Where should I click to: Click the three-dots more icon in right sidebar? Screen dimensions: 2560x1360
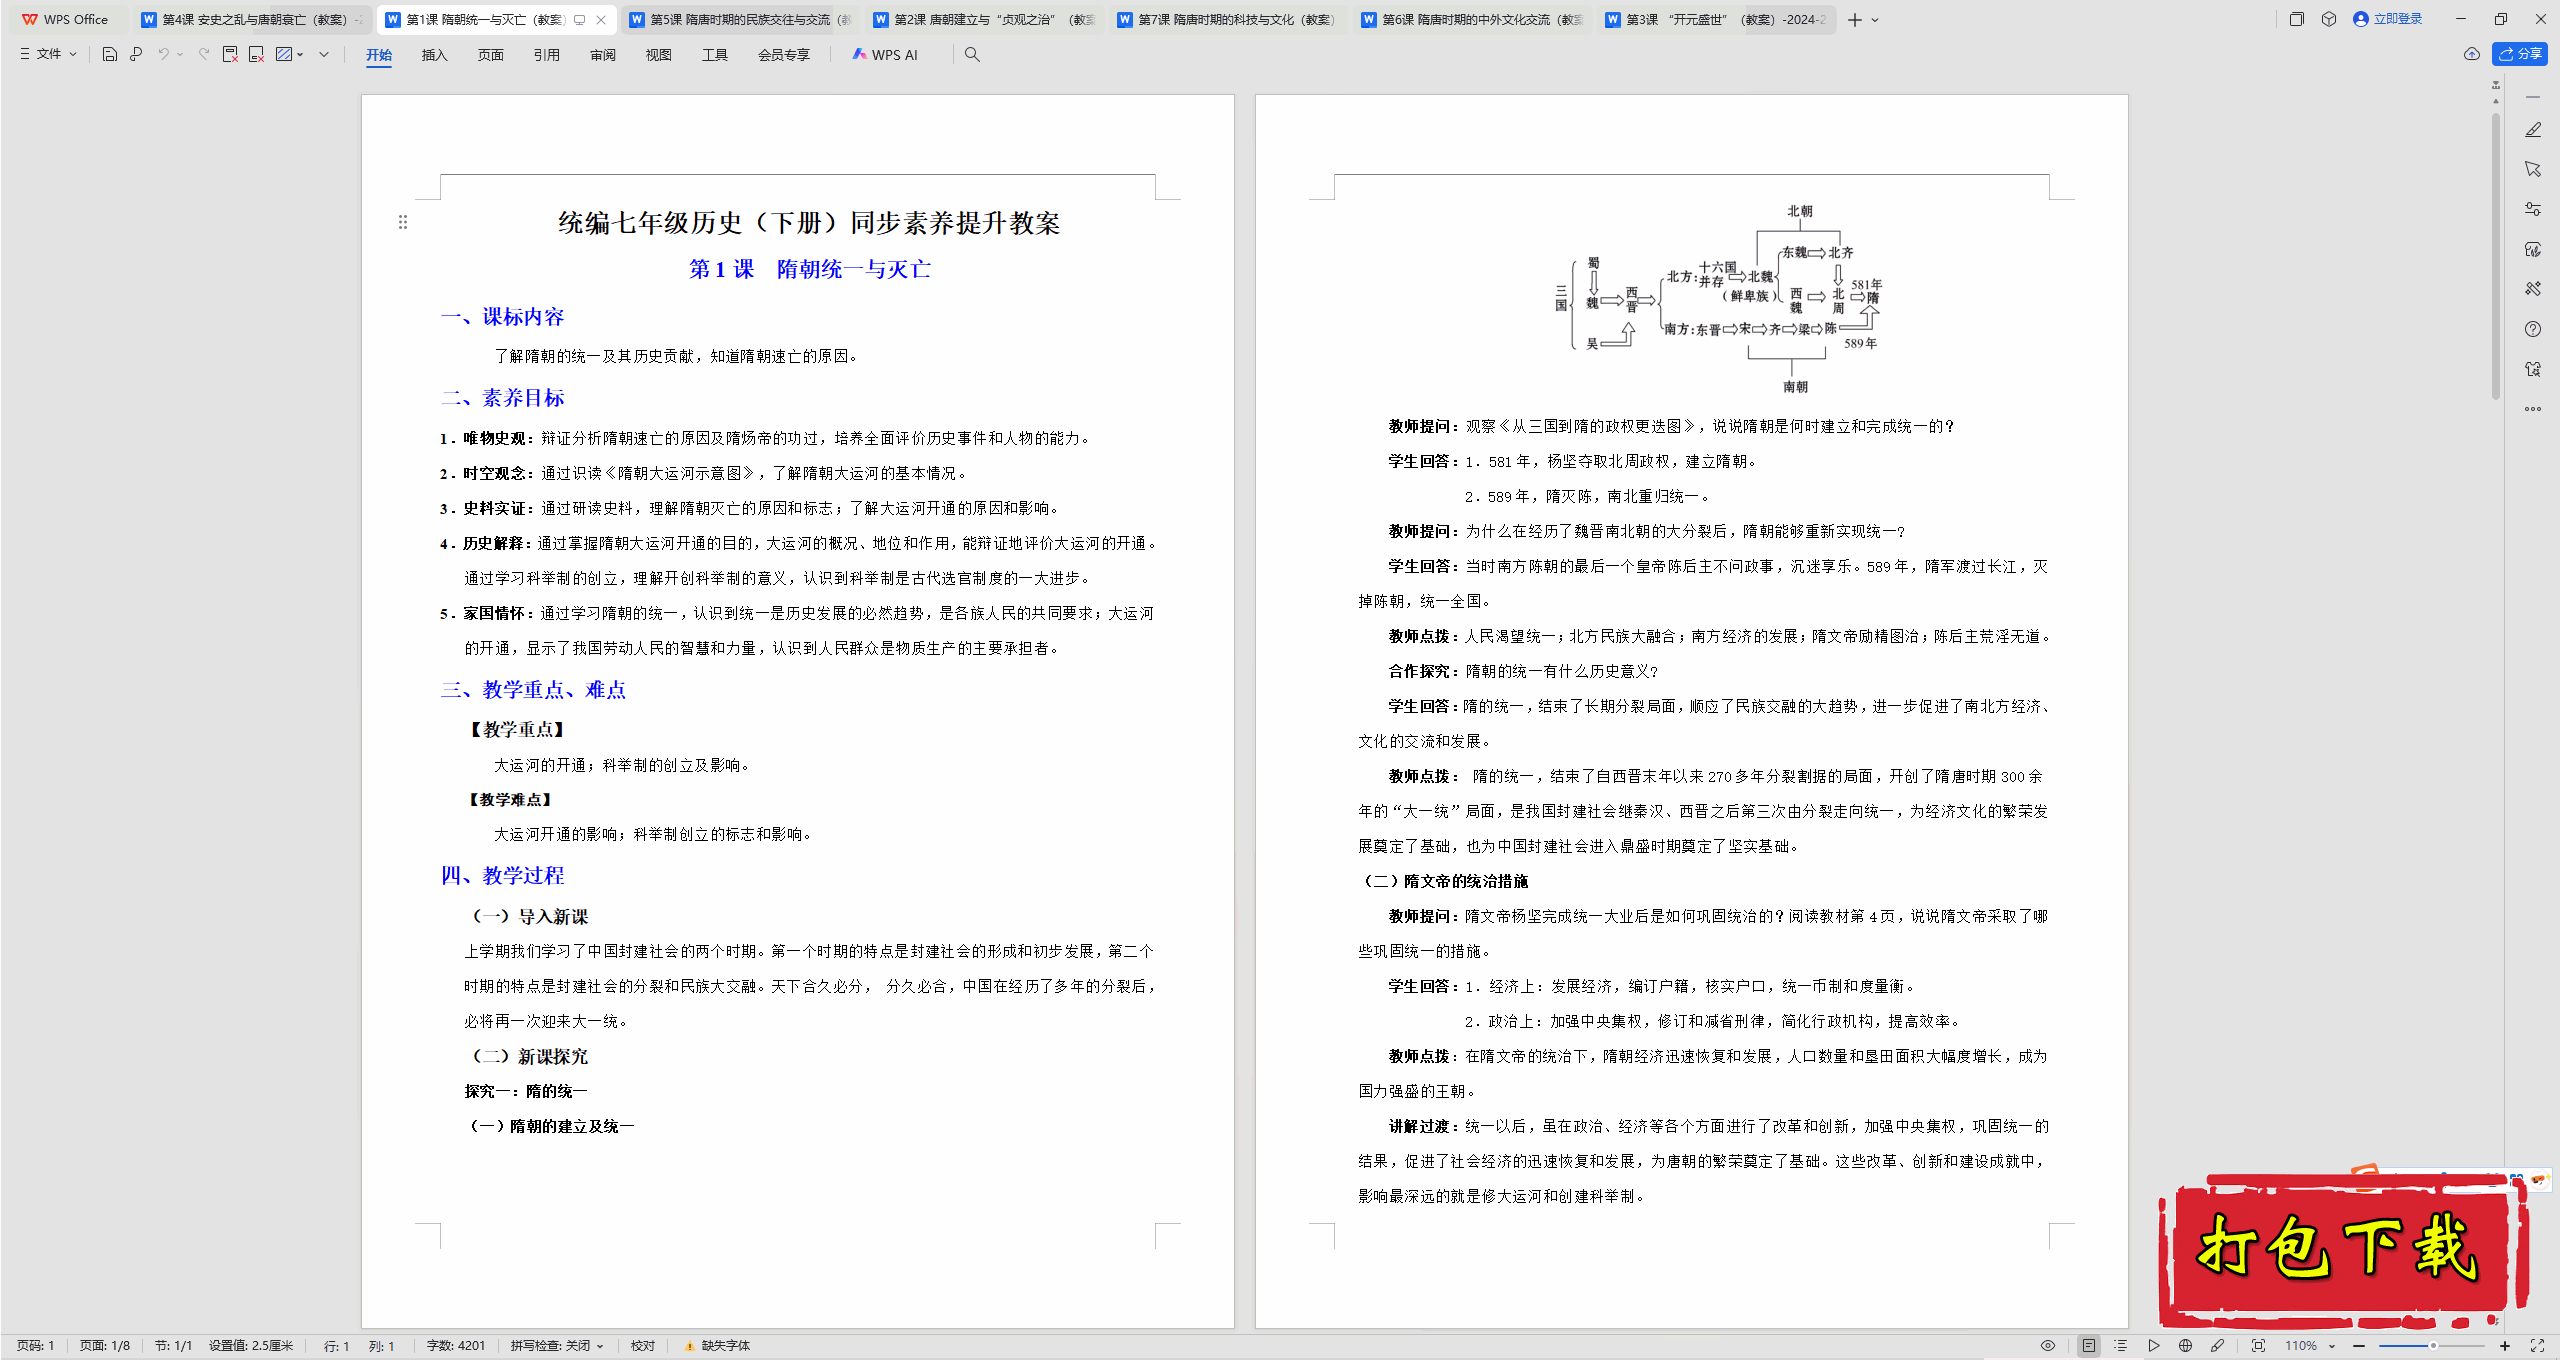2533,408
